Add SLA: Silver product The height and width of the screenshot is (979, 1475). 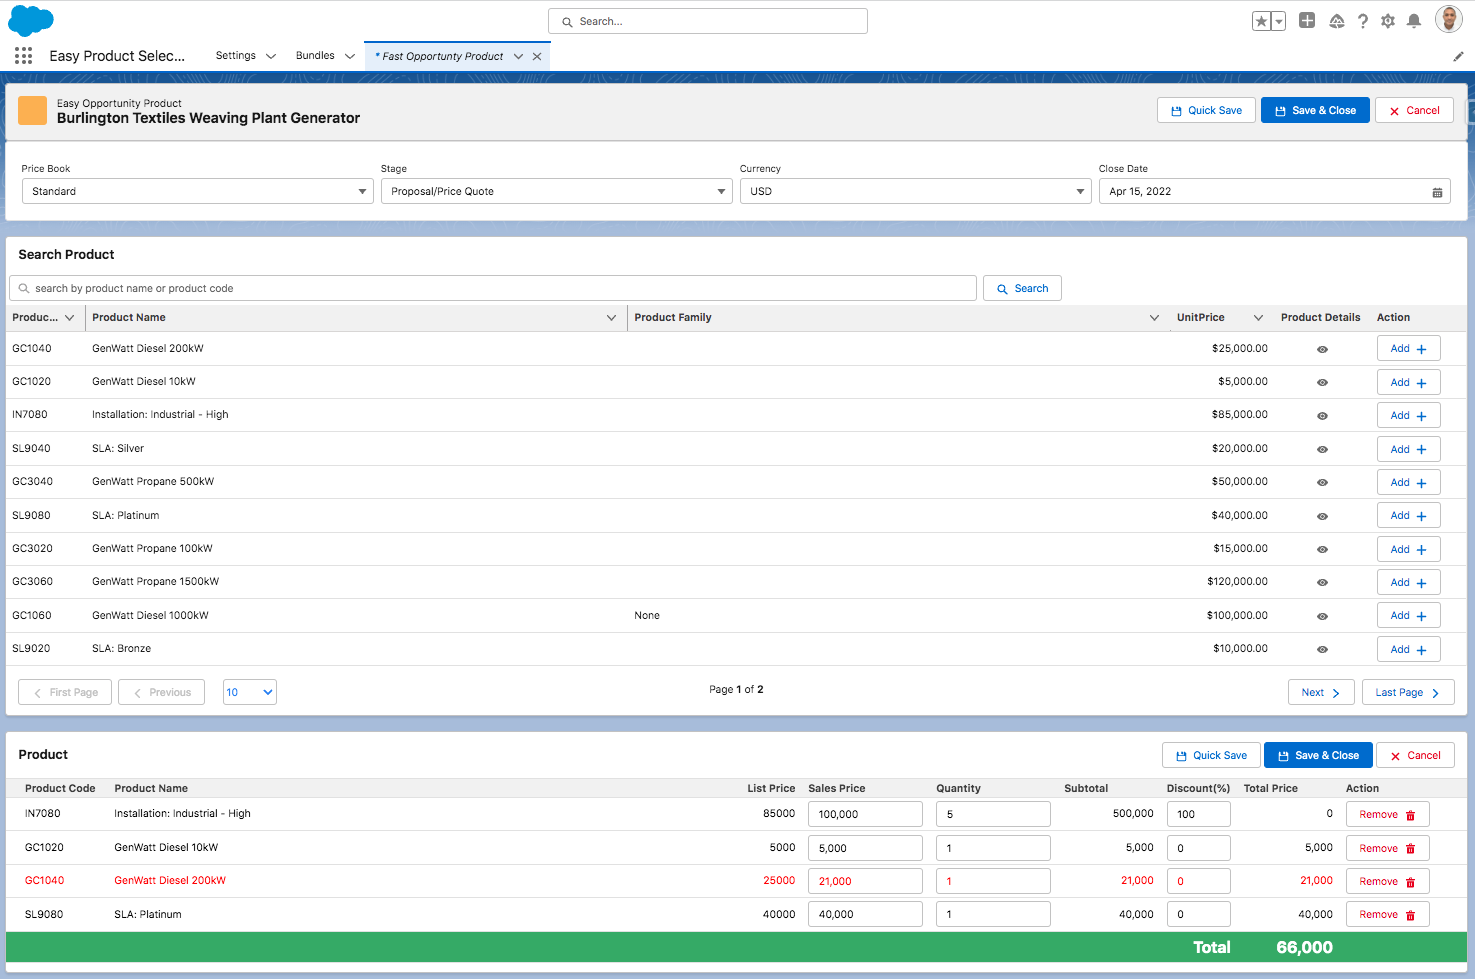click(x=1408, y=449)
